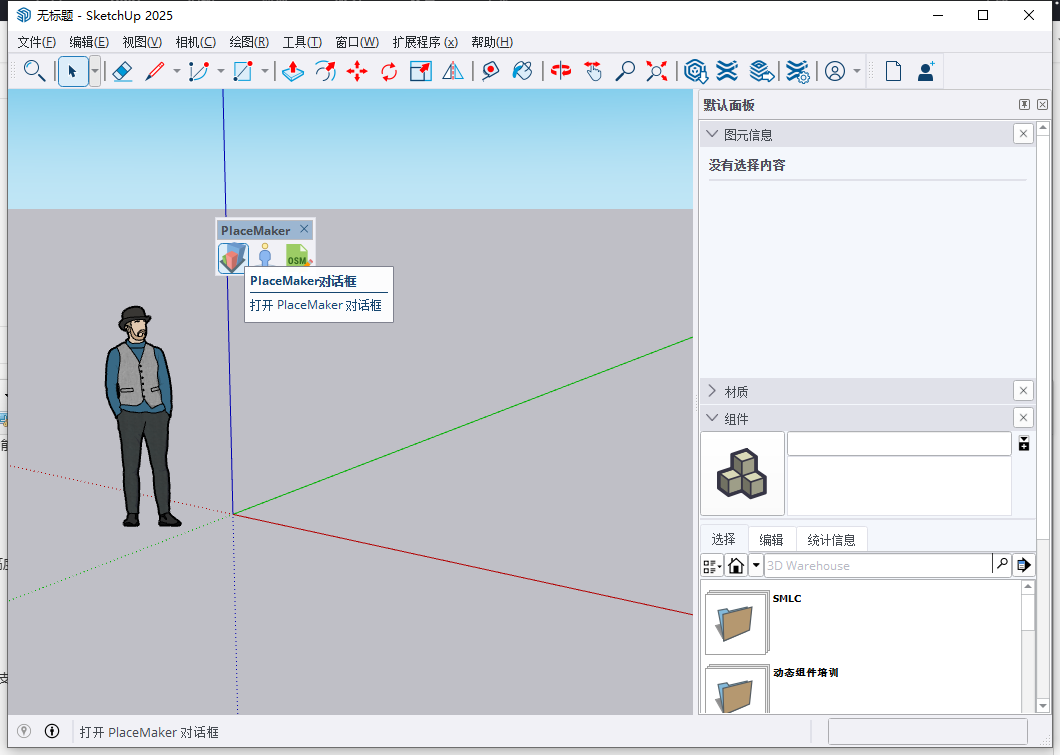The width and height of the screenshot is (1060, 755).
Task: Click the PlaceMaker person icon
Action: 264,253
